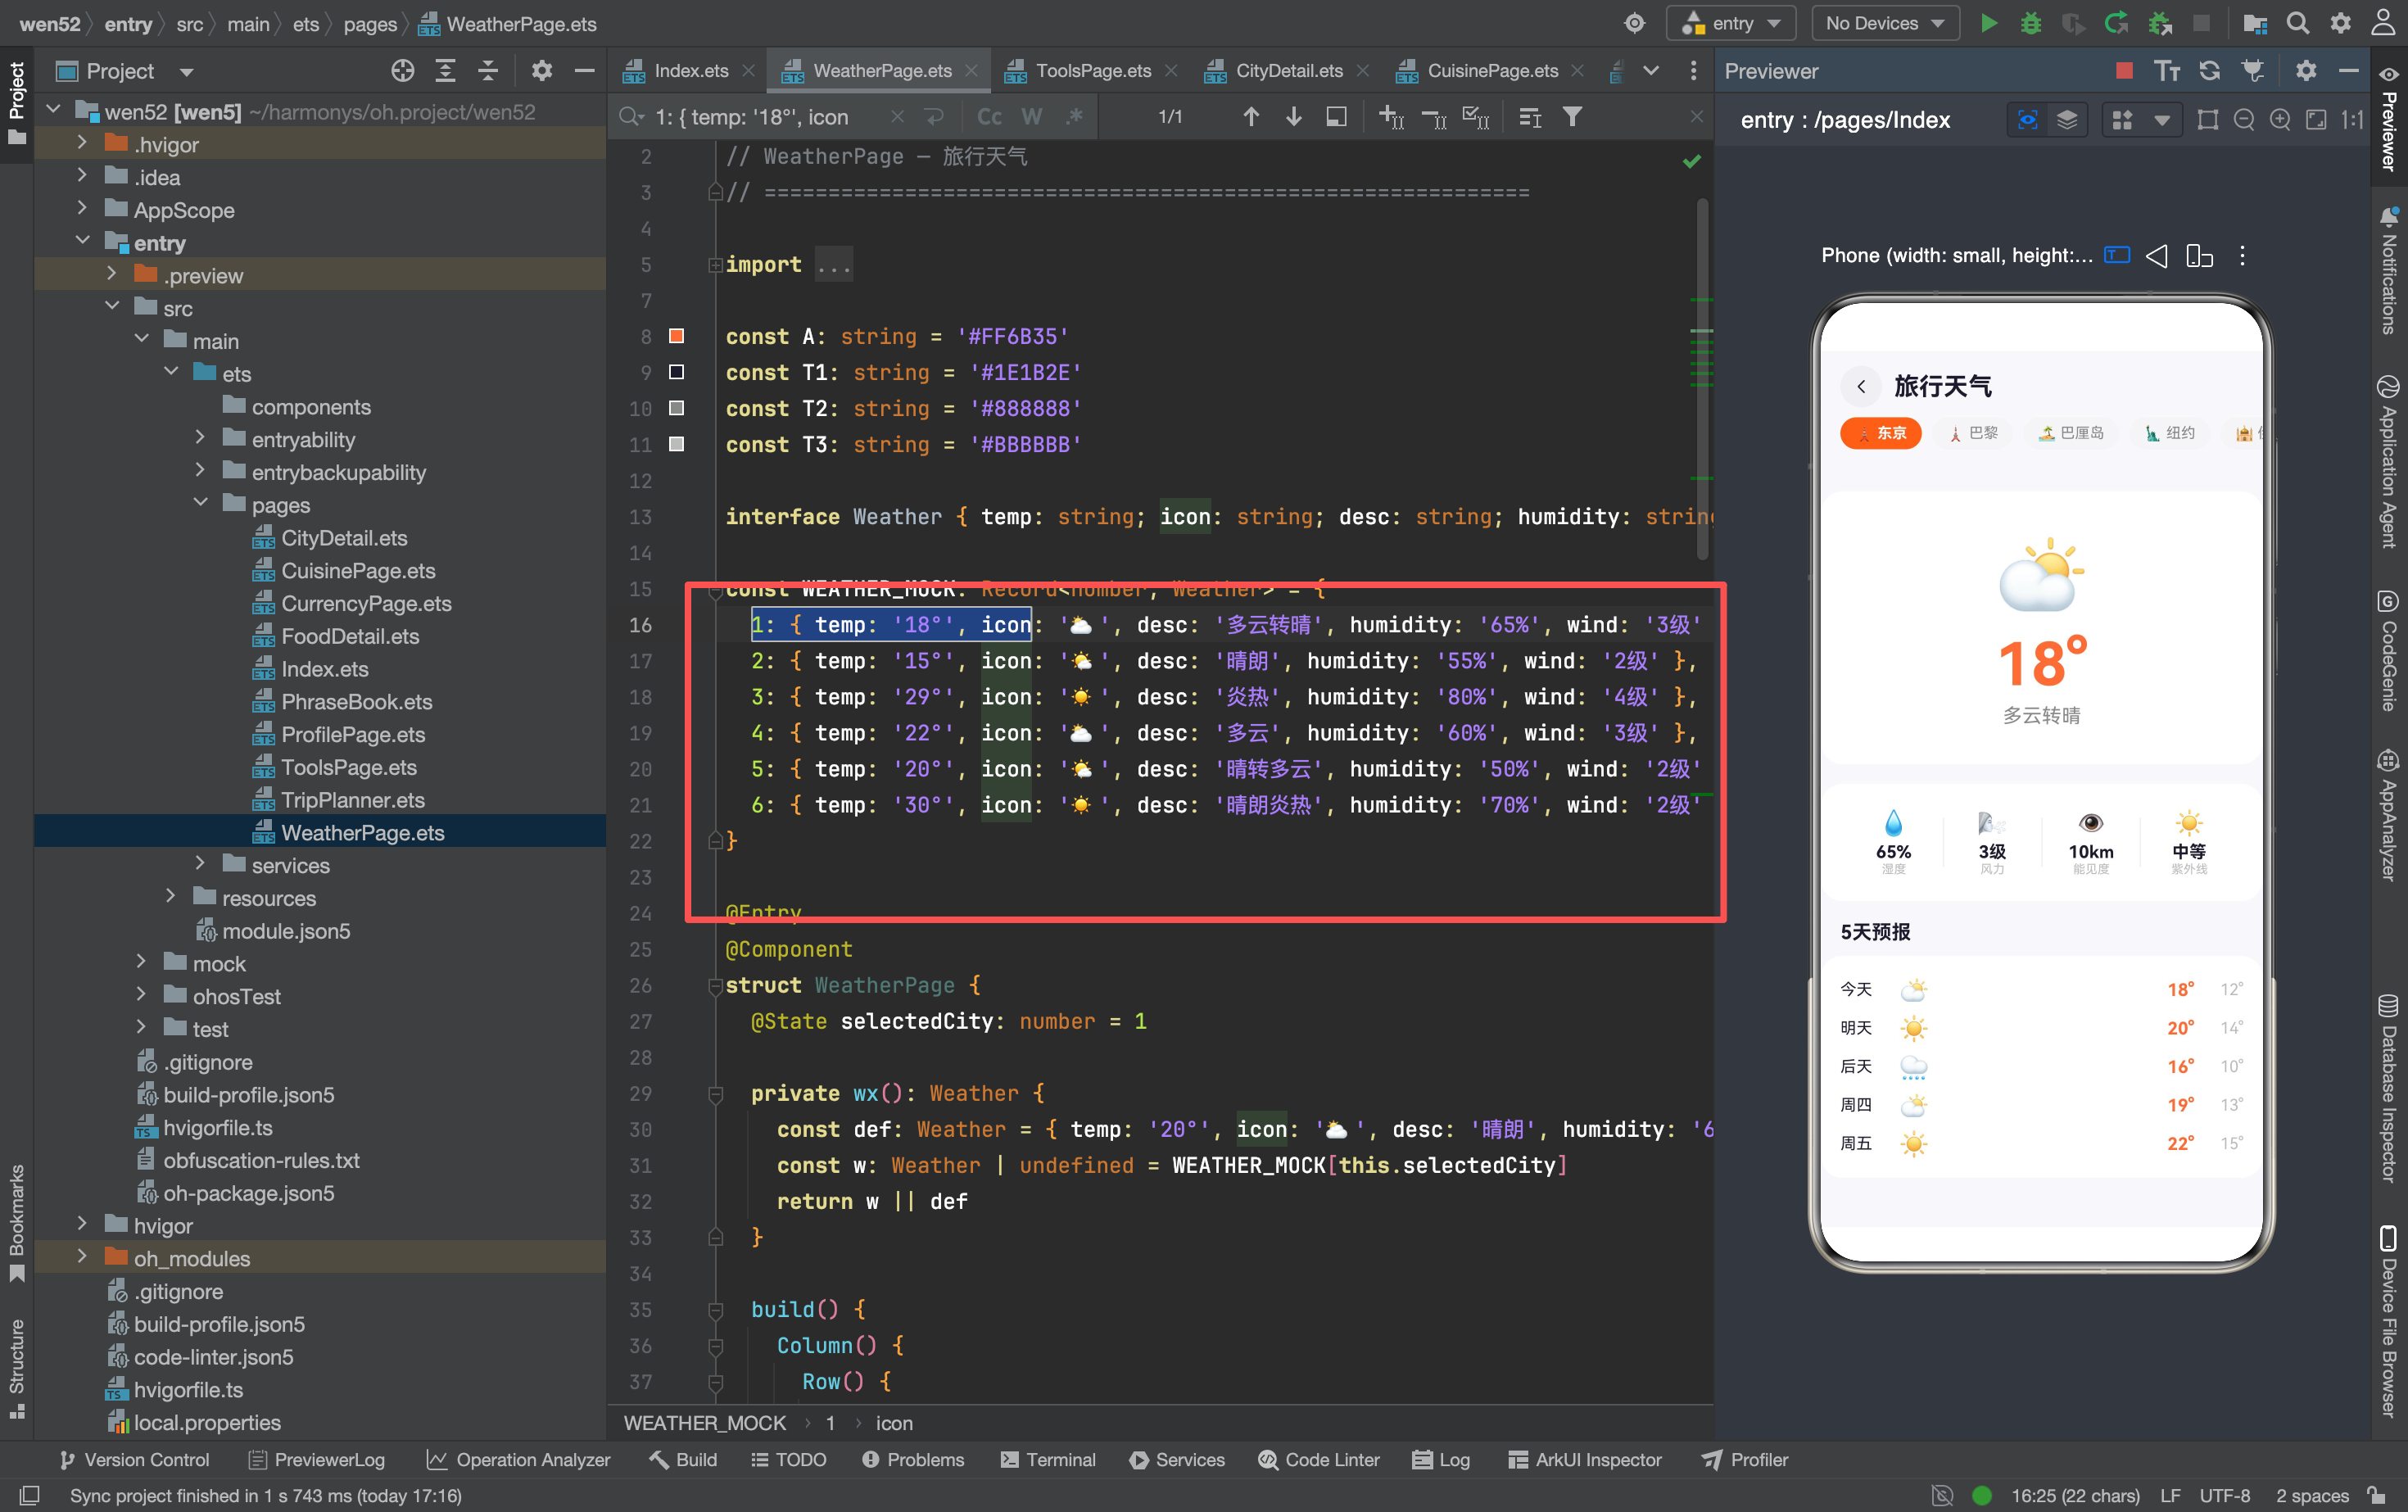Expand the .hvigor folder
The width and height of the screenshot is (2408, 1512).
tap(82, 144)
